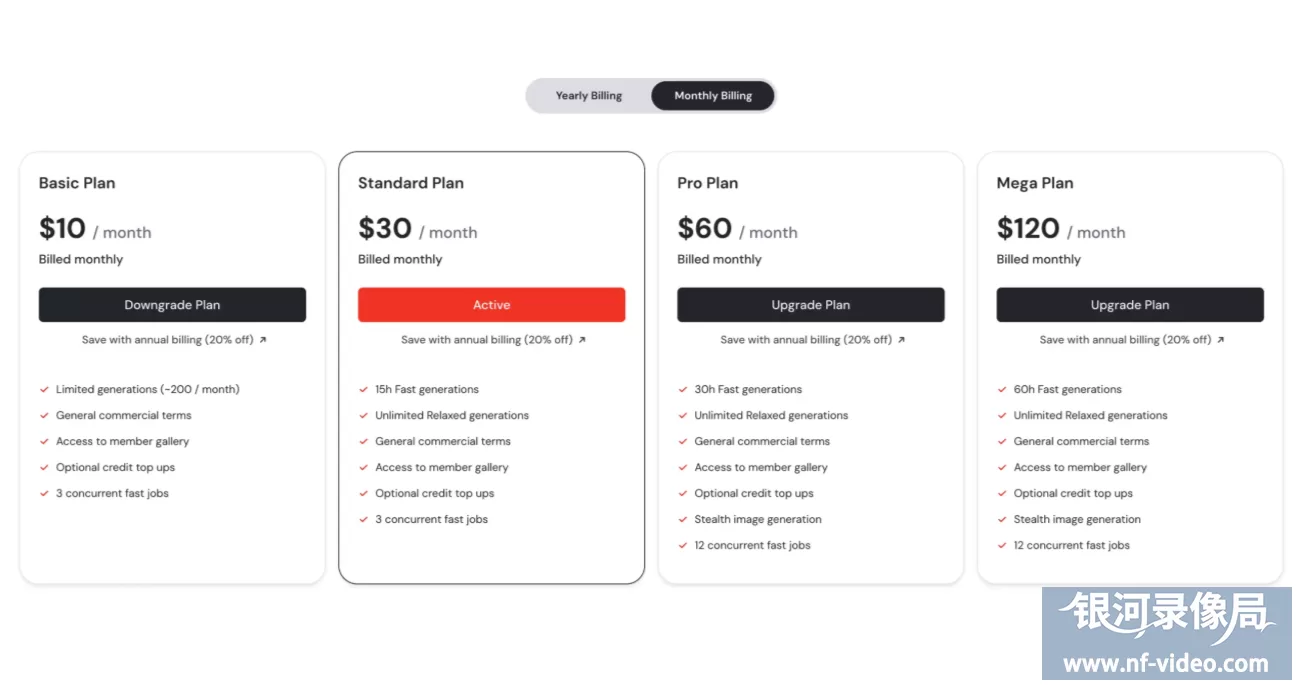Click arrow icon beside Pro Plan annual savings

click(901, 340)
